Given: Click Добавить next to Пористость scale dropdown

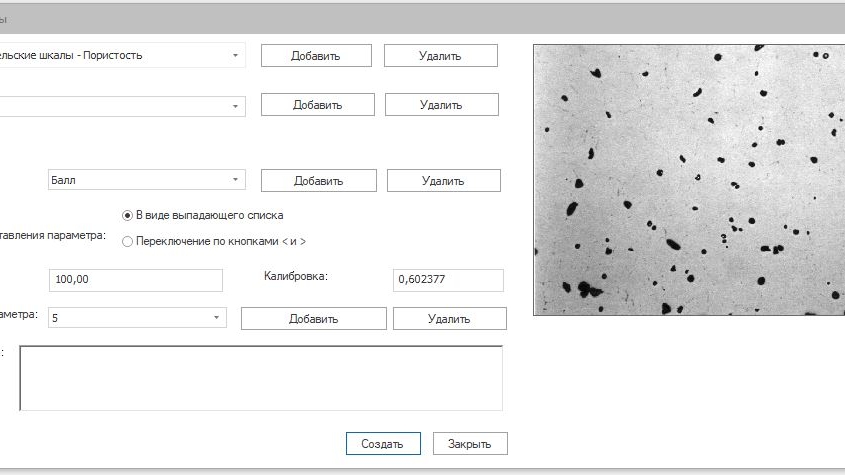Looking at the screenshot, I should click(316, 56).
